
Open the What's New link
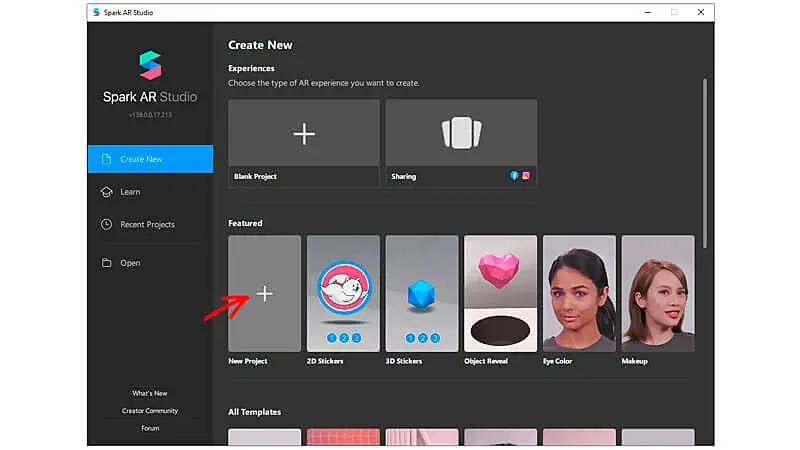pyautogui.click(x=150, y=393)
